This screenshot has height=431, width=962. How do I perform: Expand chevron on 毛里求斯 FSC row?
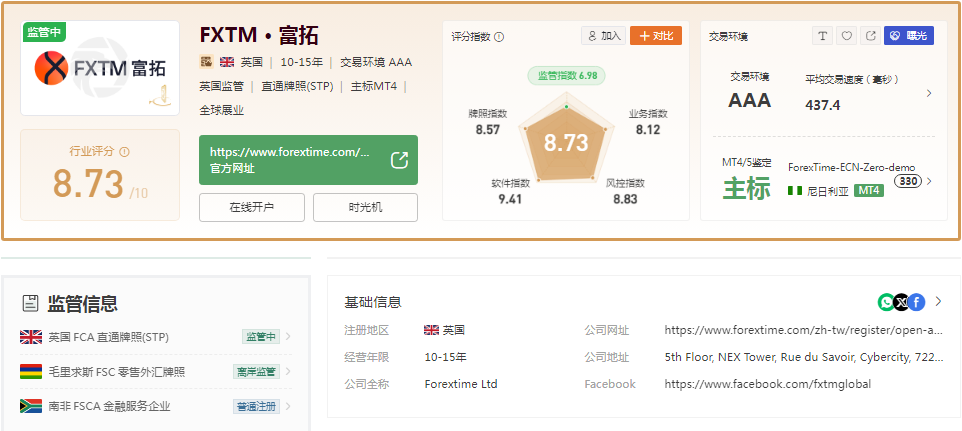click(x=288, y=372)
